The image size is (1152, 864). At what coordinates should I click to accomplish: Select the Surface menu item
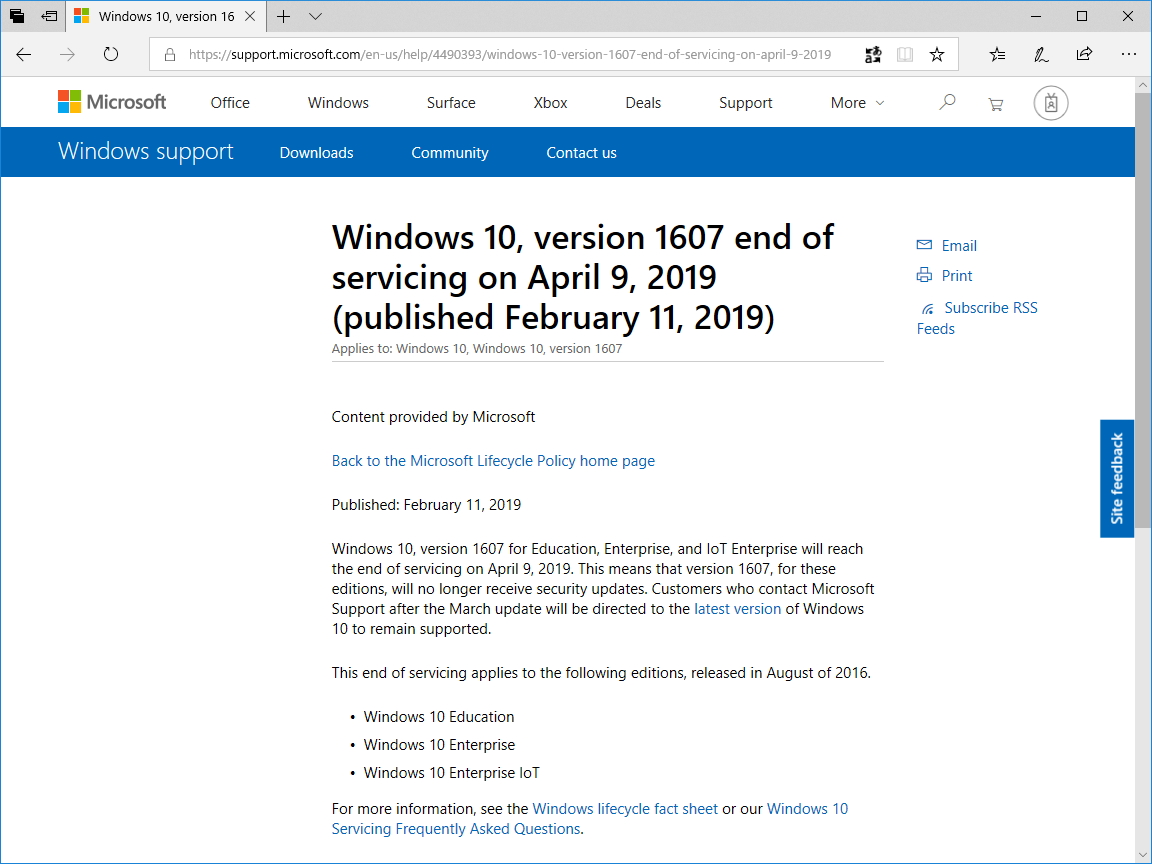pyautogui.click(x=451, y=103)
